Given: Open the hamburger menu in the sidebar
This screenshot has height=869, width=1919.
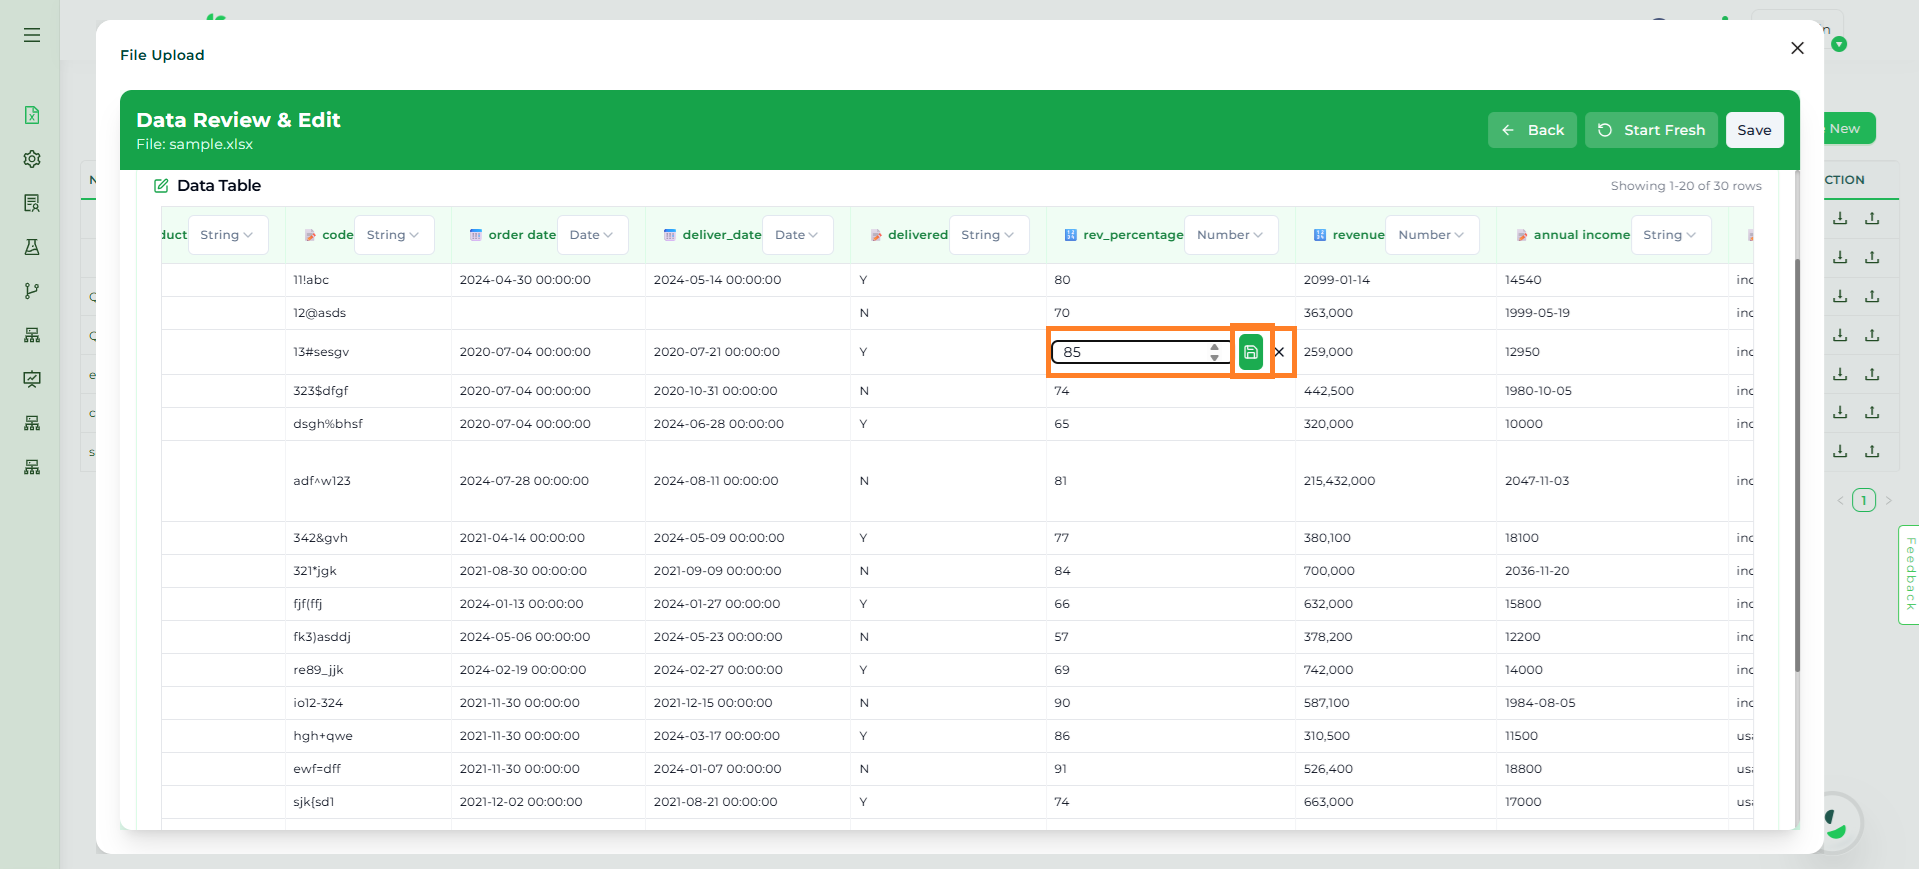Looking at the screenshot, I should (x=32, y=35).
